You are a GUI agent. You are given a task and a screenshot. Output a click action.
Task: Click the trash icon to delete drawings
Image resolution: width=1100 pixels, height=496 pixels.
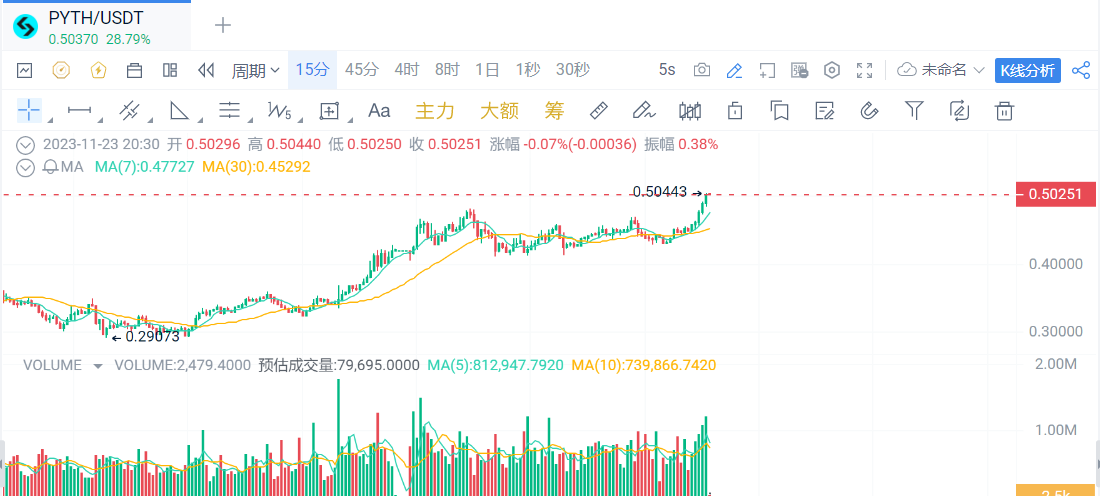click(x=1004, y=110)
